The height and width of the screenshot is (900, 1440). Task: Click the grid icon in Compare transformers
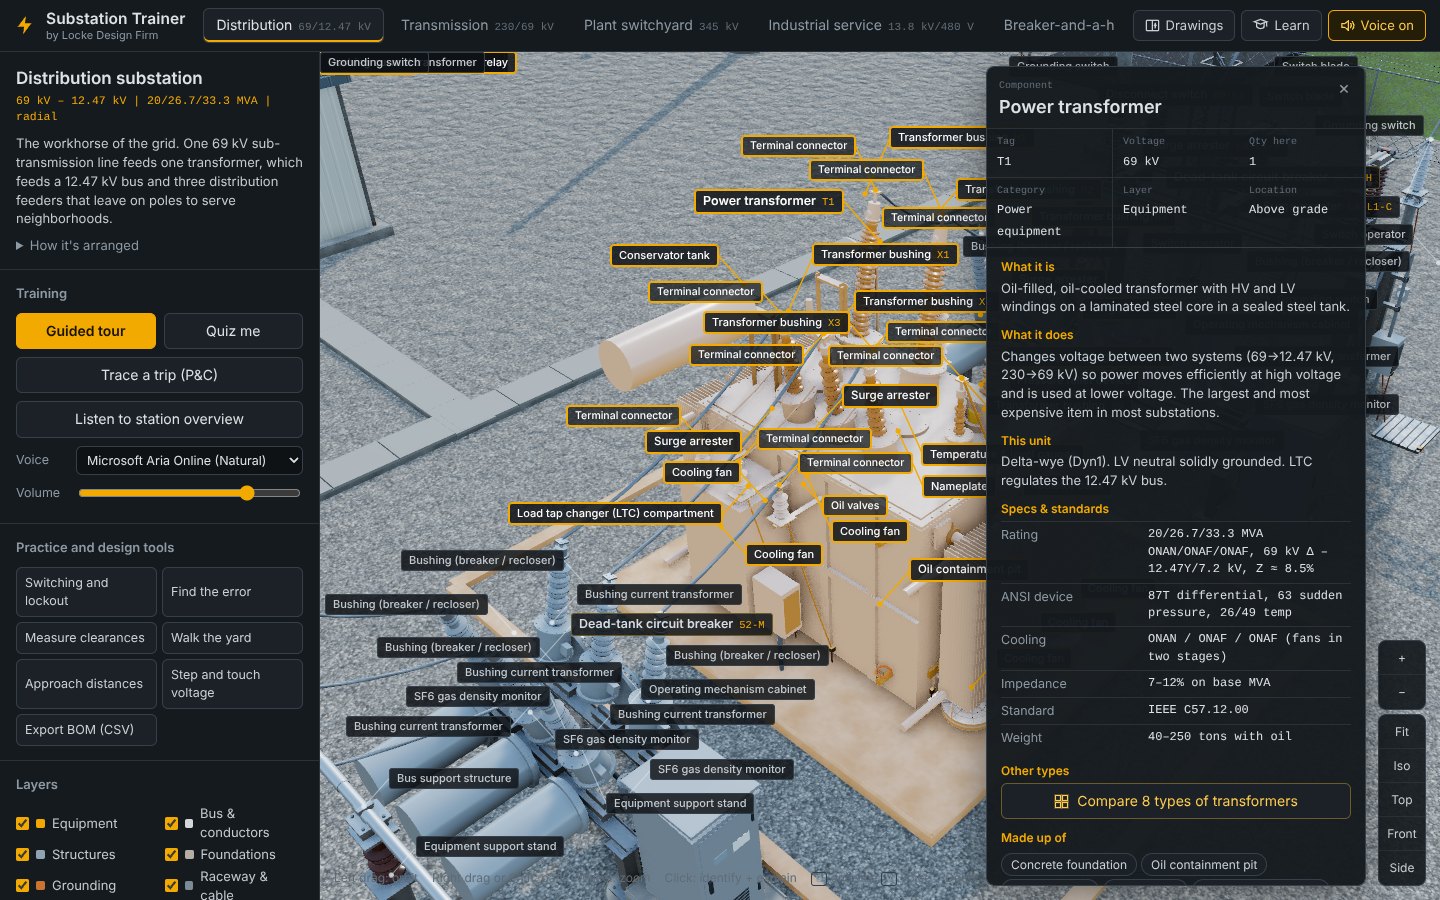pyautogui.click(x=1061, y=801)
